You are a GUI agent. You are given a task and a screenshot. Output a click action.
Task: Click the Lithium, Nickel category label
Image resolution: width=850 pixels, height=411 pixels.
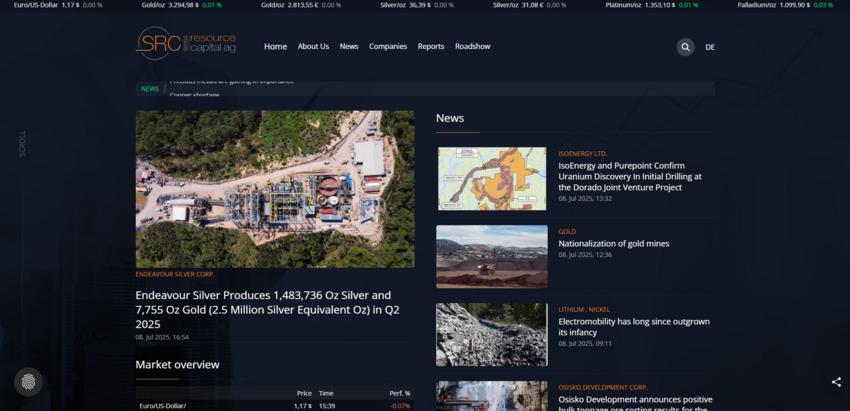click(x=584, y=310)
